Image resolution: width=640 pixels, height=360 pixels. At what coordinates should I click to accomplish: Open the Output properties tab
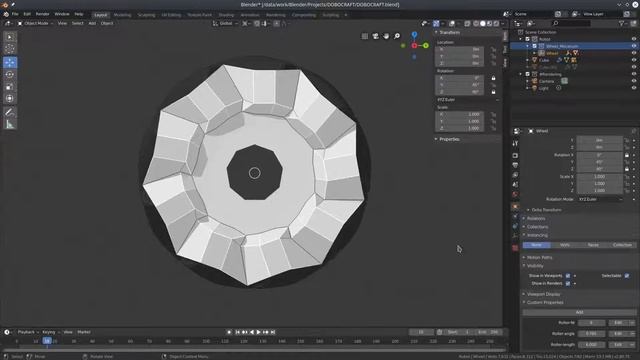point(515,165)
